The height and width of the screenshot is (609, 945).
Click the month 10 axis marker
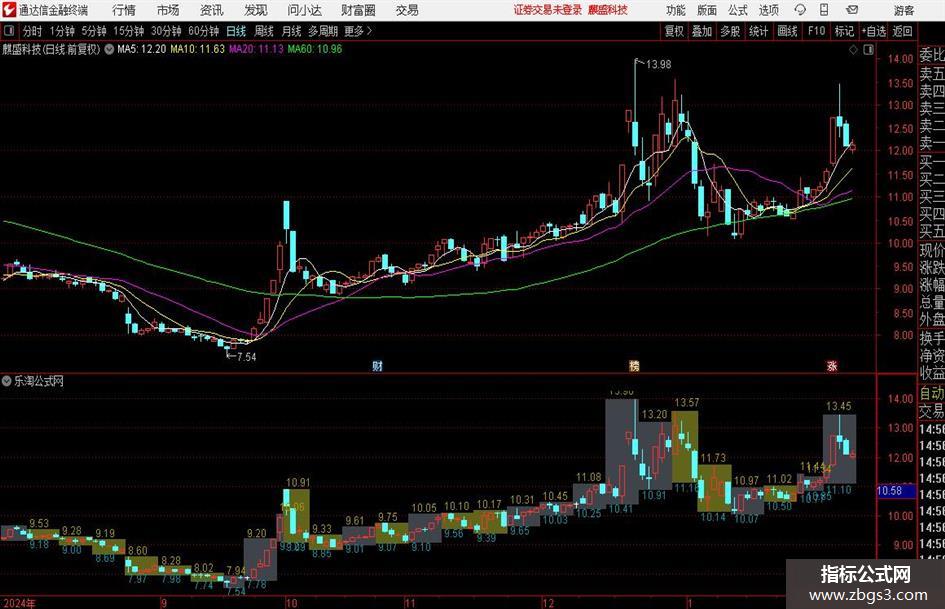coord(292,603)
